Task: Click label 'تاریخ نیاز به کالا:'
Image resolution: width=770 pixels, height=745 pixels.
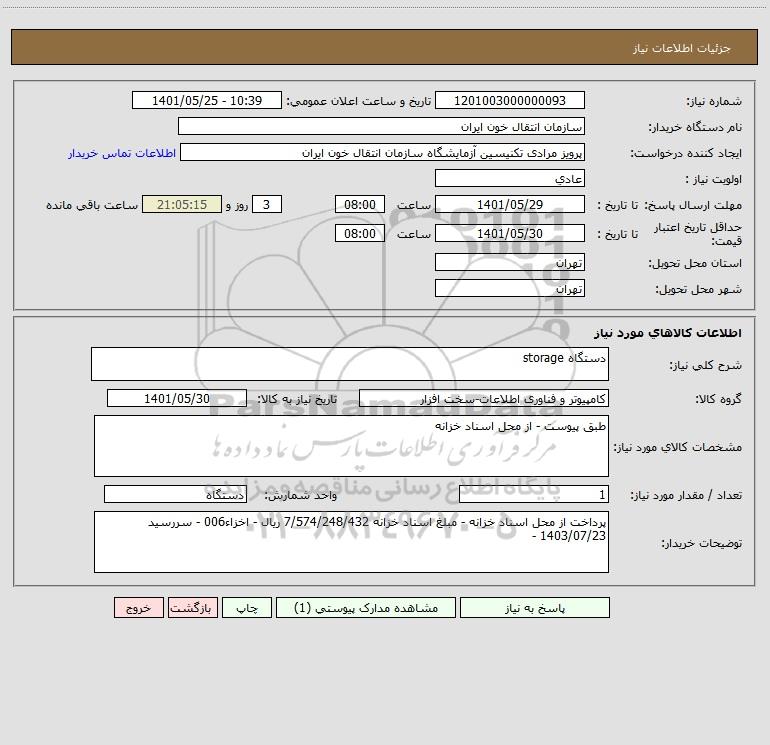Action: click(298, 399)
